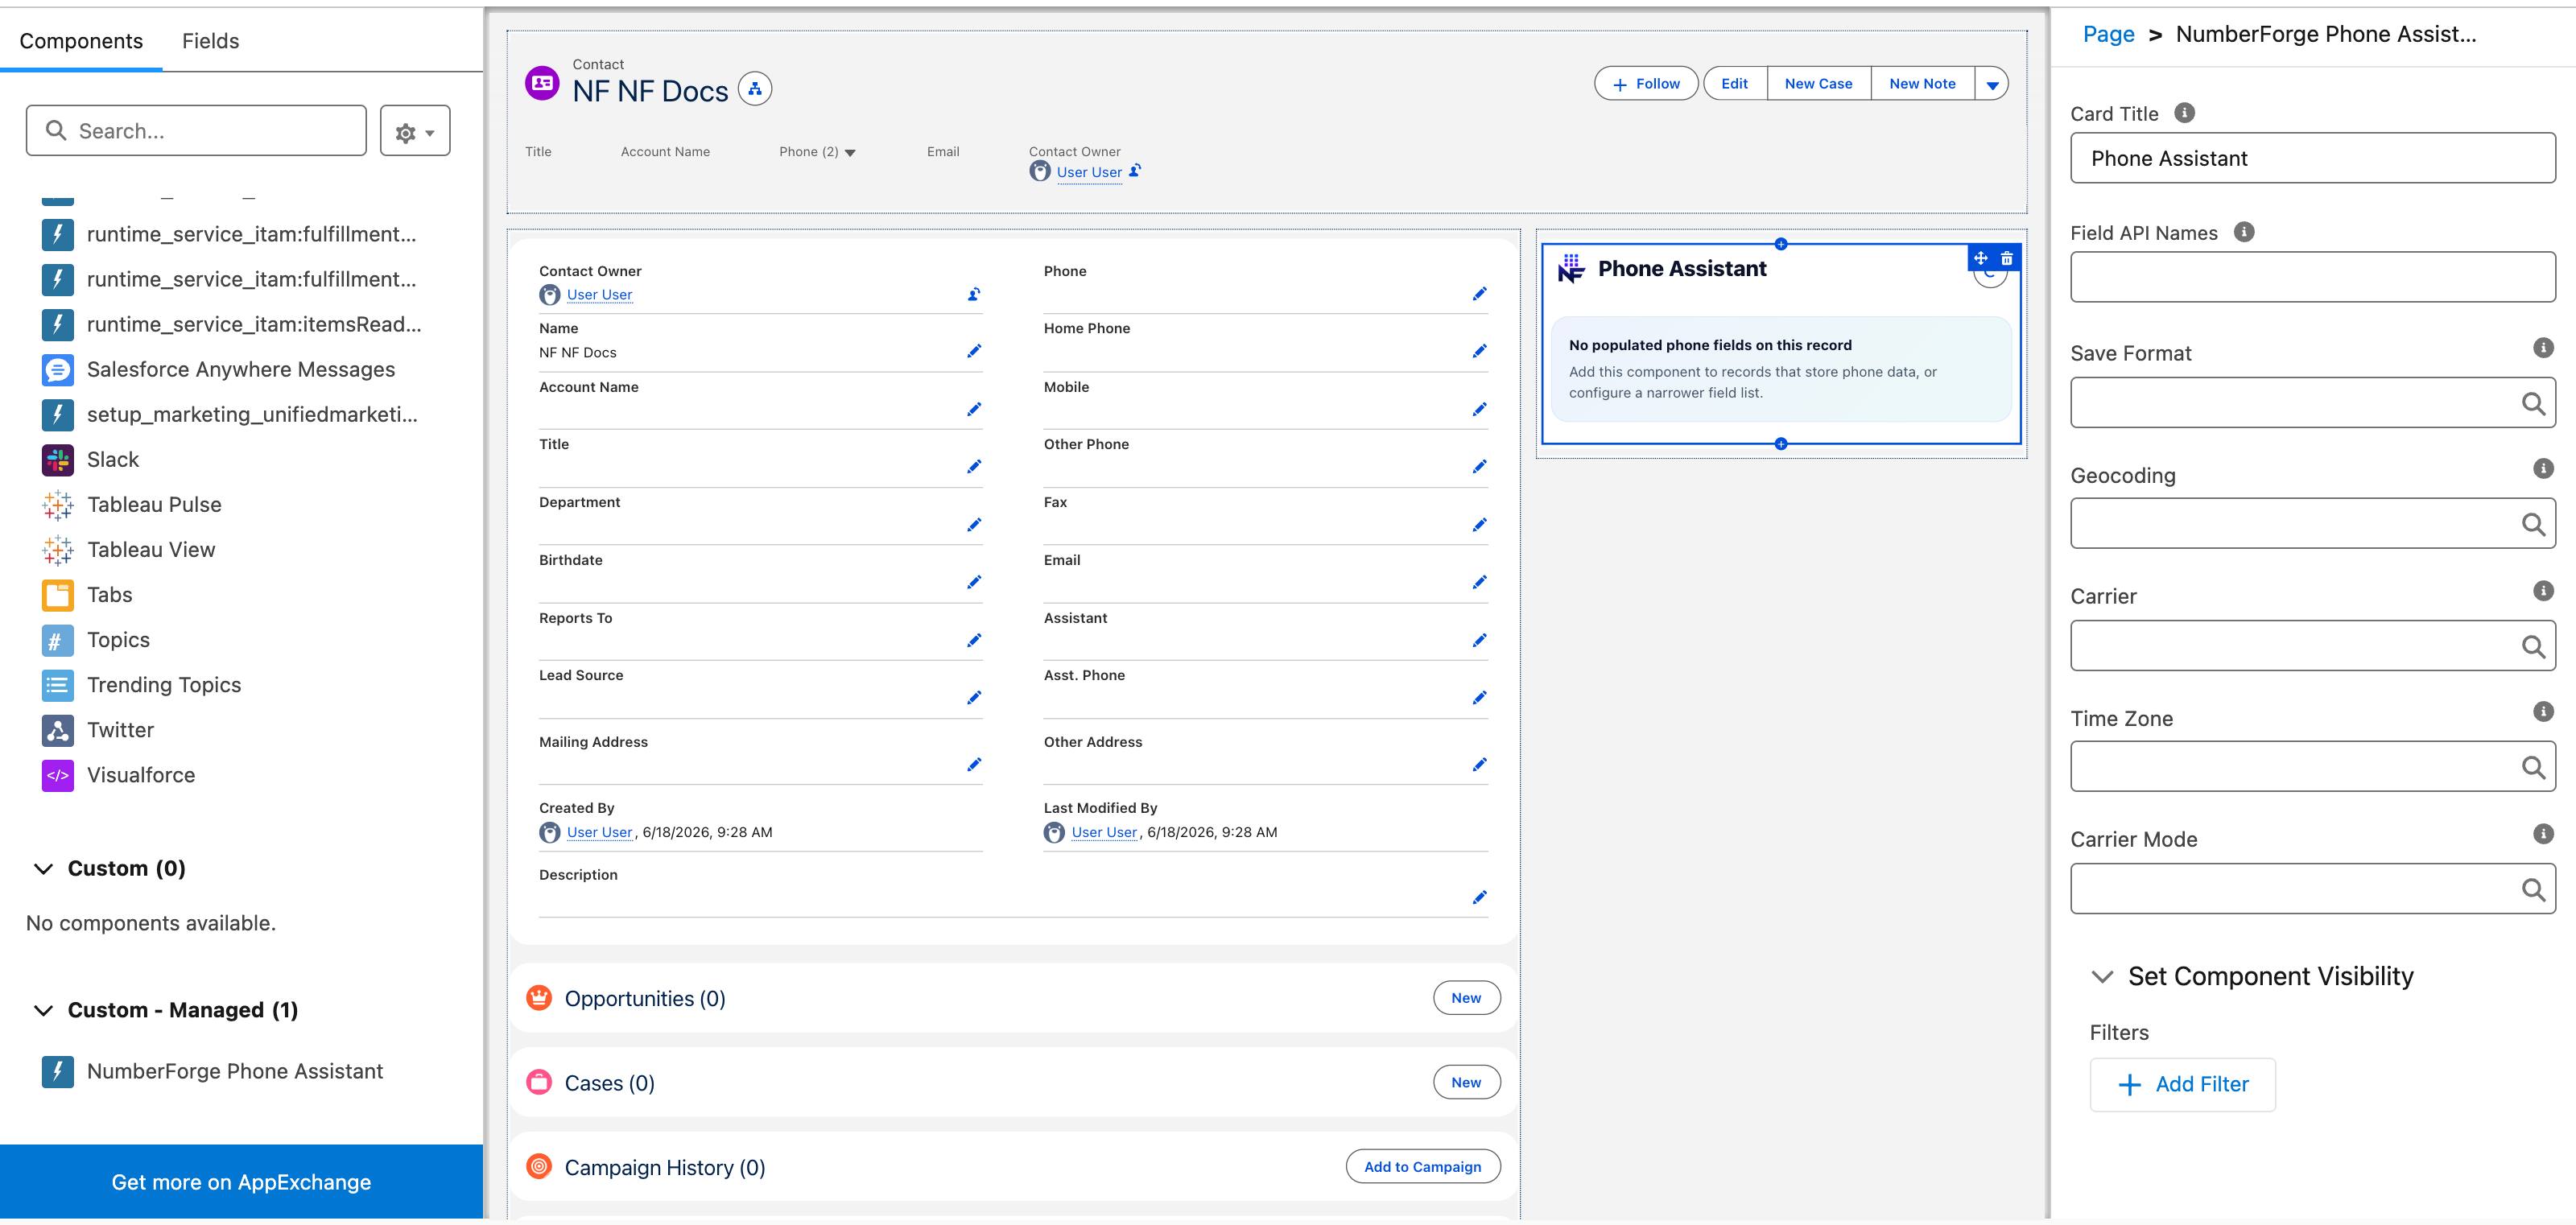Click the Field API Names input field
This screenshot has width=2576, height=1225.
[x=2312, y=277]
